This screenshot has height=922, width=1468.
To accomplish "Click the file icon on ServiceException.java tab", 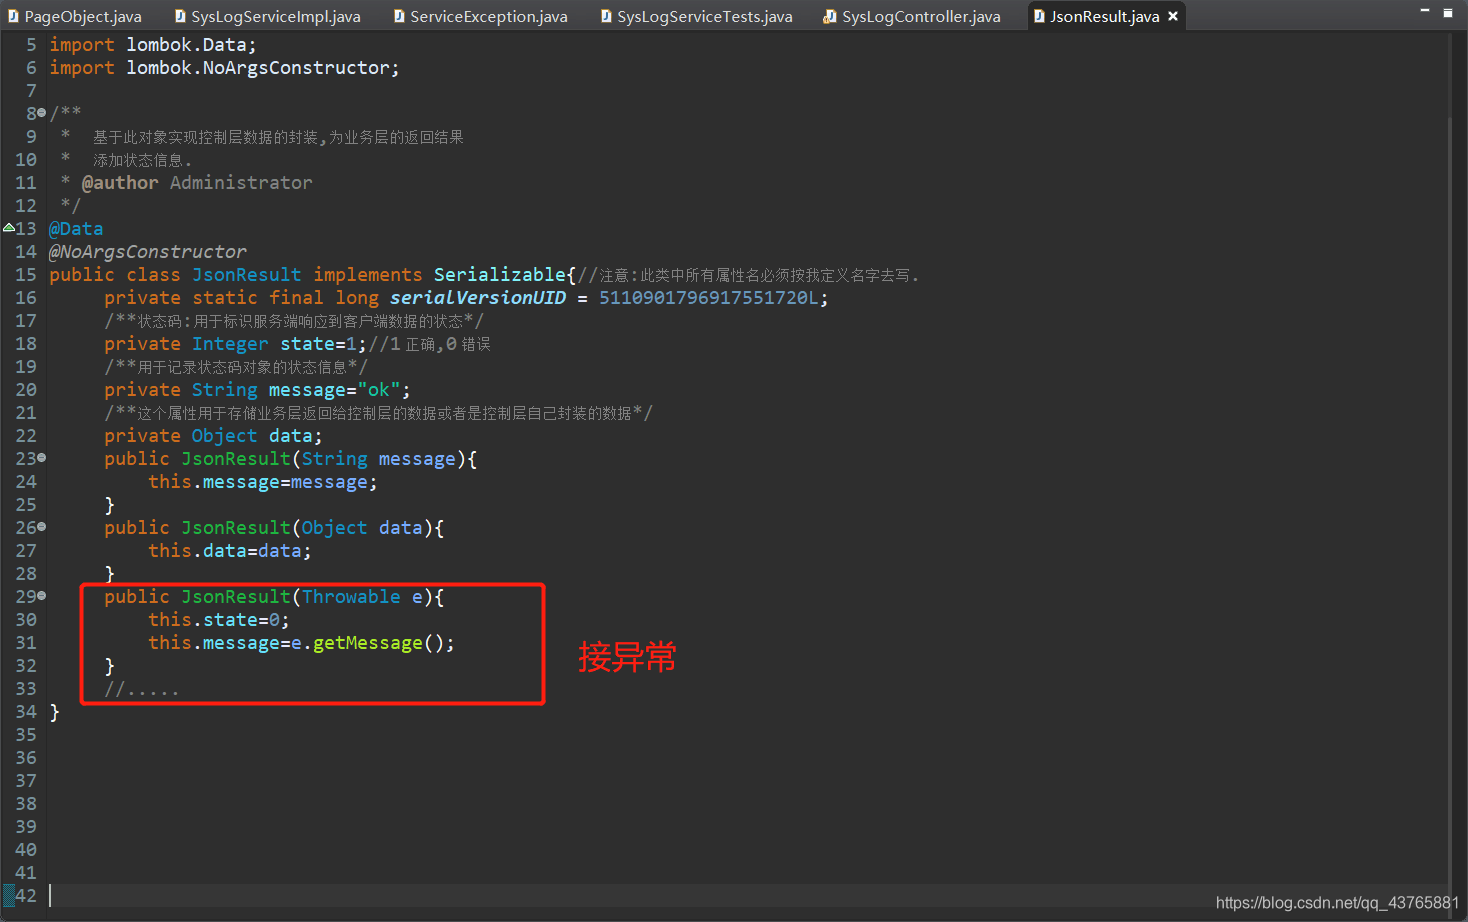I will click(x=399, y=16).
